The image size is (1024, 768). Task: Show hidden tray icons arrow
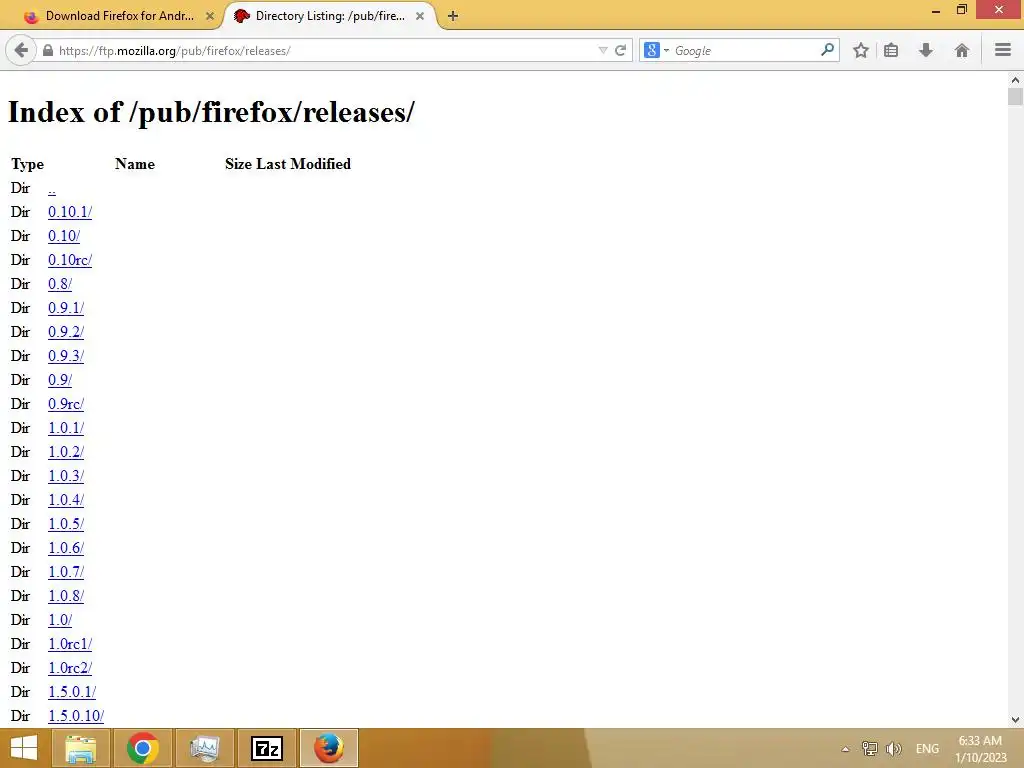point(845,749)
